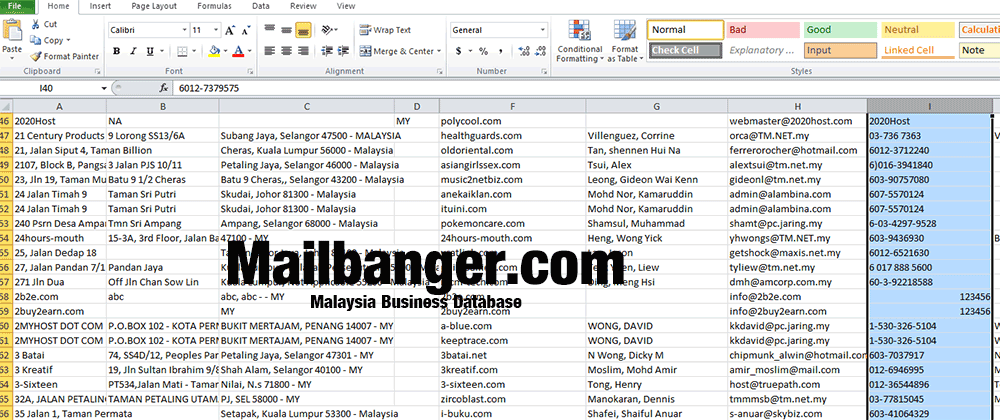This screenshot has width=1000, height=420.
Task: Increase font size with grow A icon
Action: pyautogui.click(x=229, y=30)
